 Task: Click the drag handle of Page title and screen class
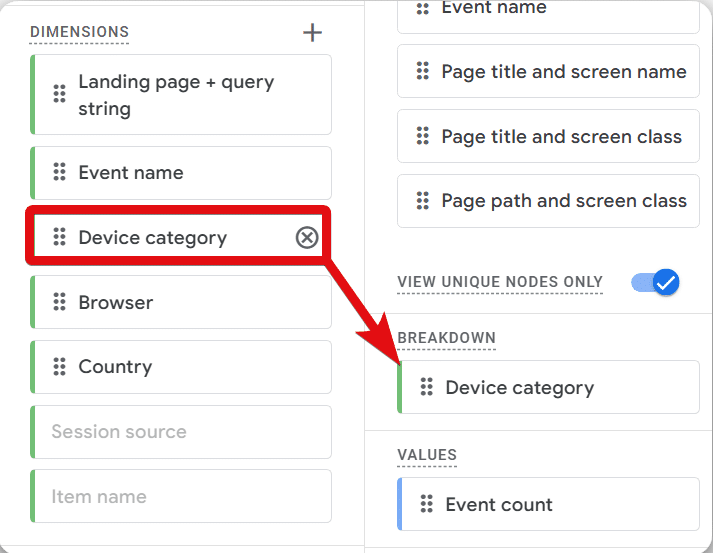tap(423, 136)
